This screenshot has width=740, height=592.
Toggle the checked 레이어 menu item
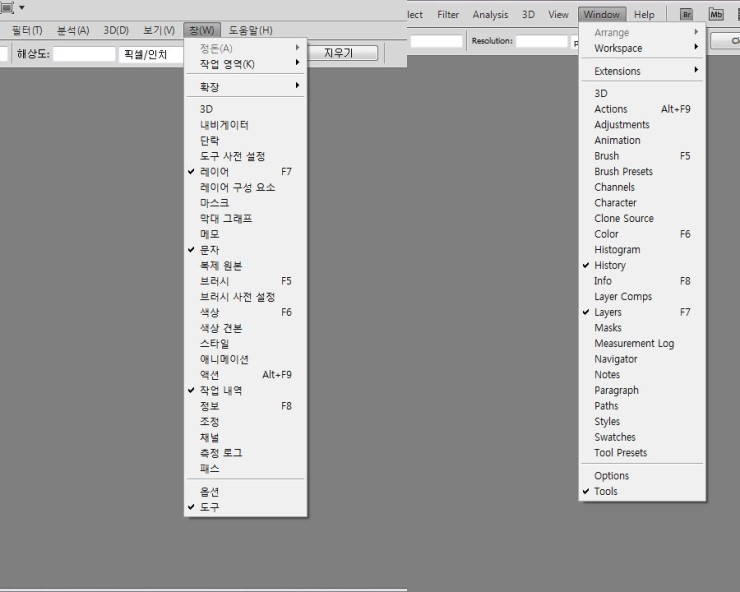(245, 172)
